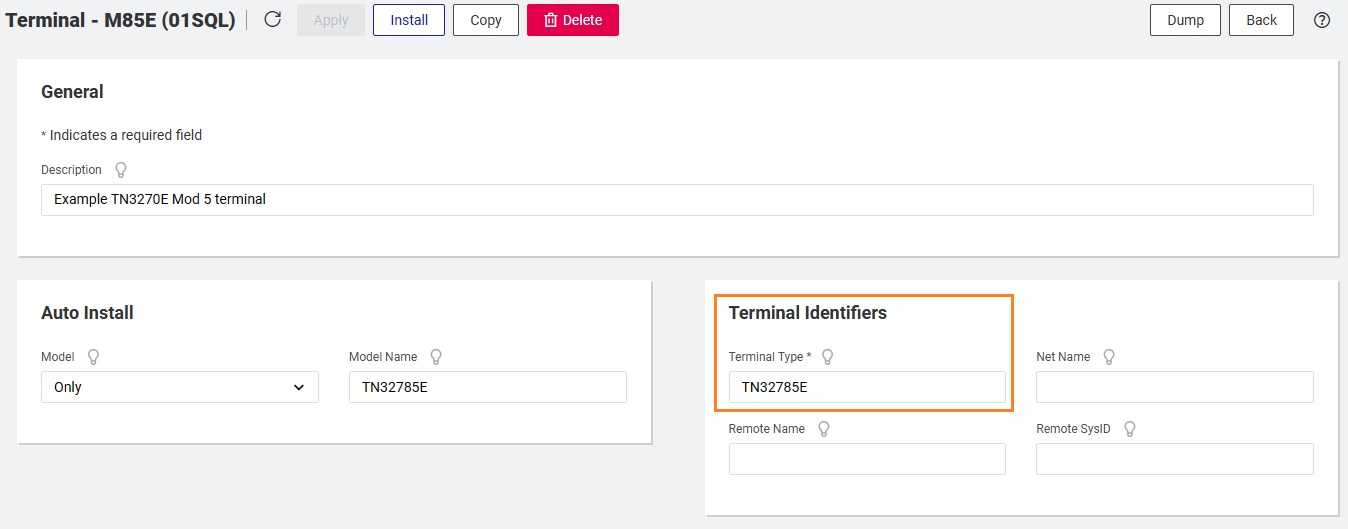Click the empty Net Name field
This screenshot has width=1348, height=529.
pyautogui.click(x=1174, y=387)
